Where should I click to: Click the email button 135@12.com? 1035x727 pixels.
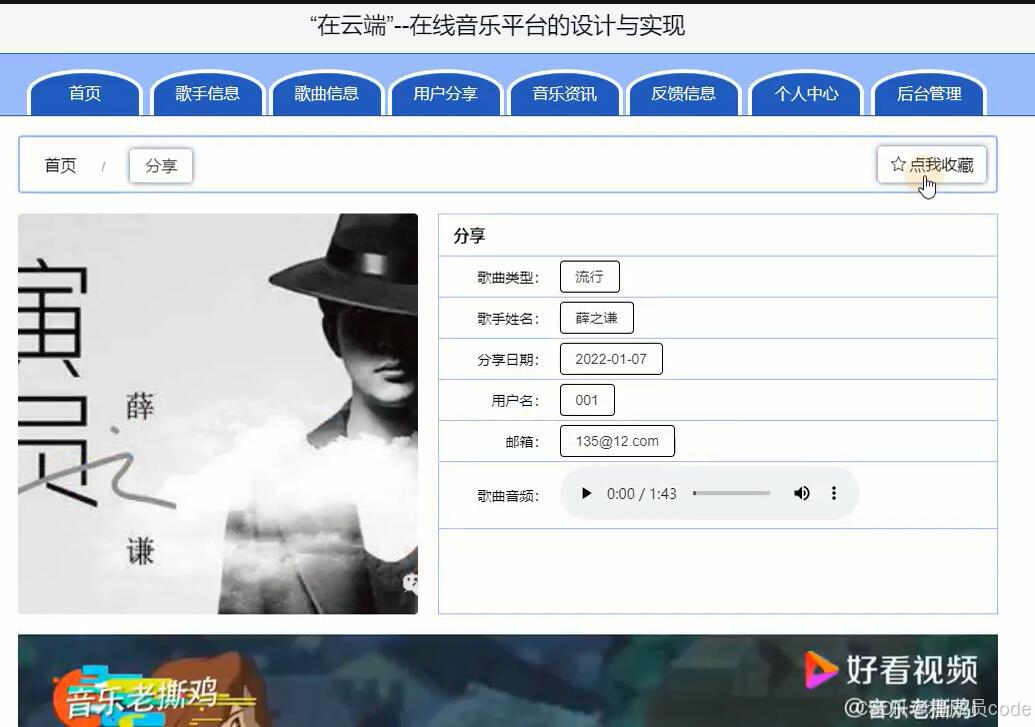coord(617,440)
